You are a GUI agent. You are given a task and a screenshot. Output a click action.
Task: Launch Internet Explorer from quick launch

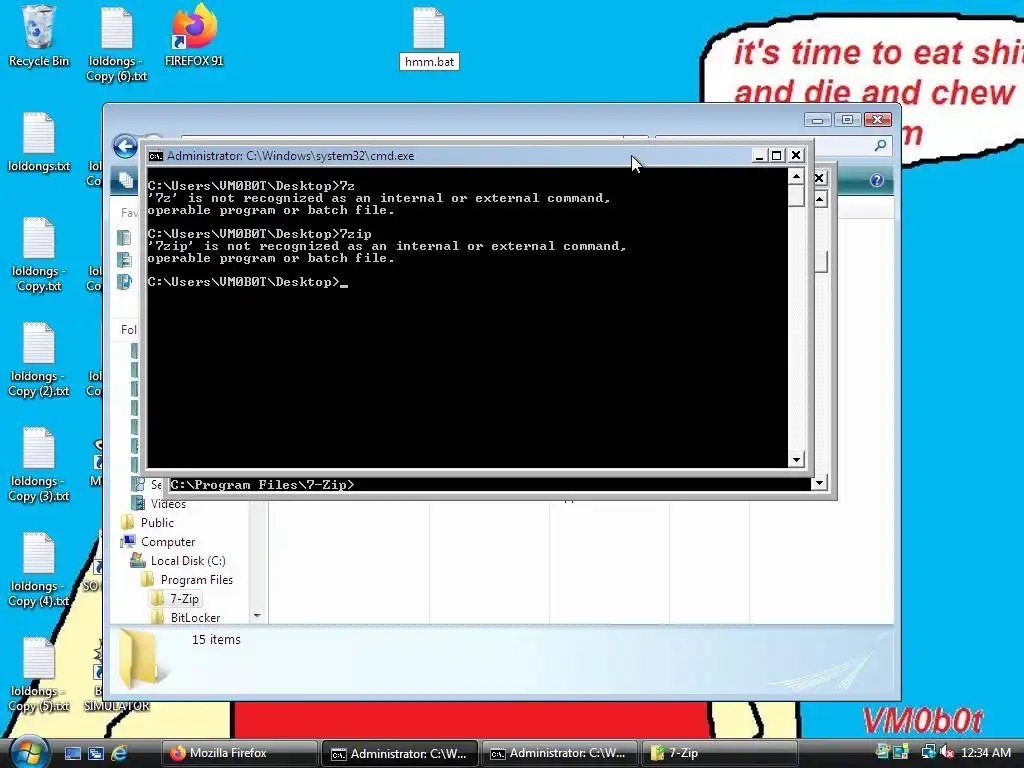[x=119, y=753]
